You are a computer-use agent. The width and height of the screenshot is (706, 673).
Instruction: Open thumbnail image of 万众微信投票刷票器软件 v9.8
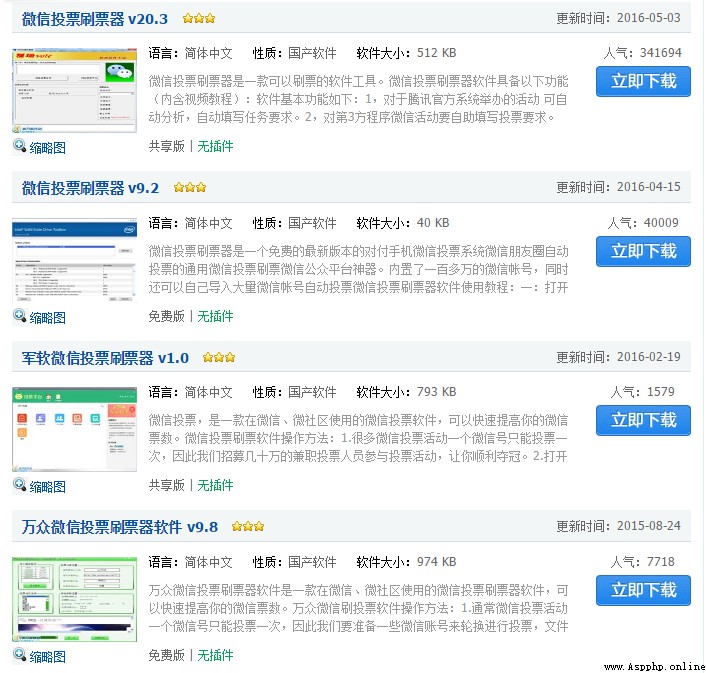tap(74, 599)
